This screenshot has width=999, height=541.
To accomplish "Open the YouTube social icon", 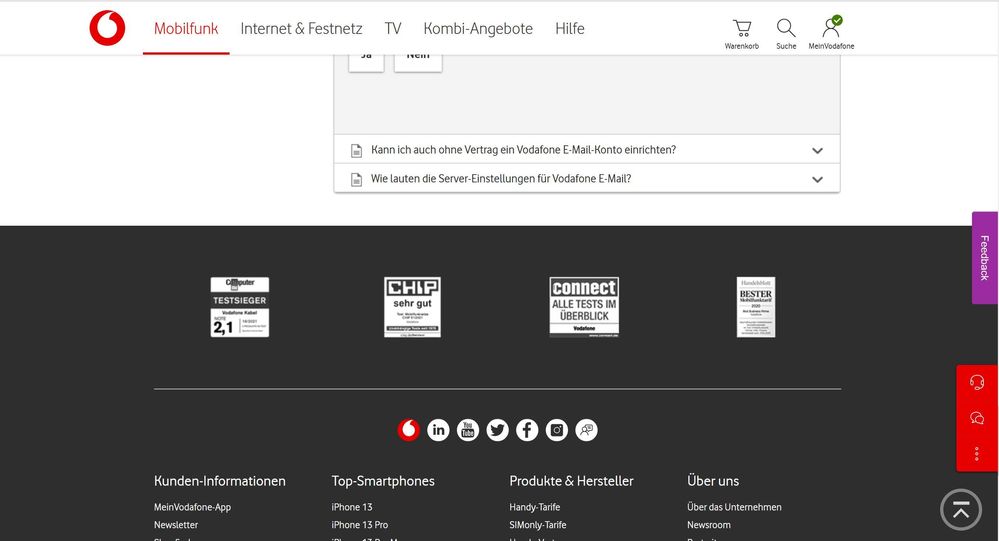I will pyautogui.click(x=468, y=430).
